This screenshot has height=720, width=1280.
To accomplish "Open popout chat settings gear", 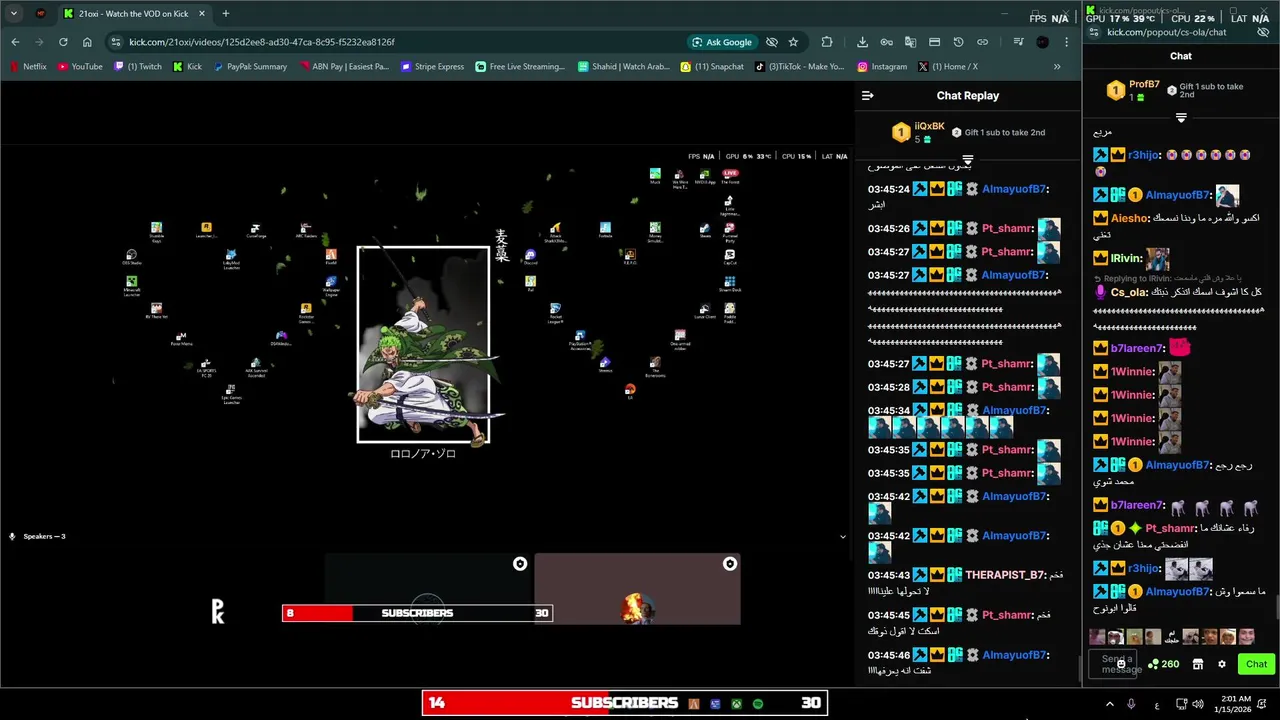I will point(1221,664).
